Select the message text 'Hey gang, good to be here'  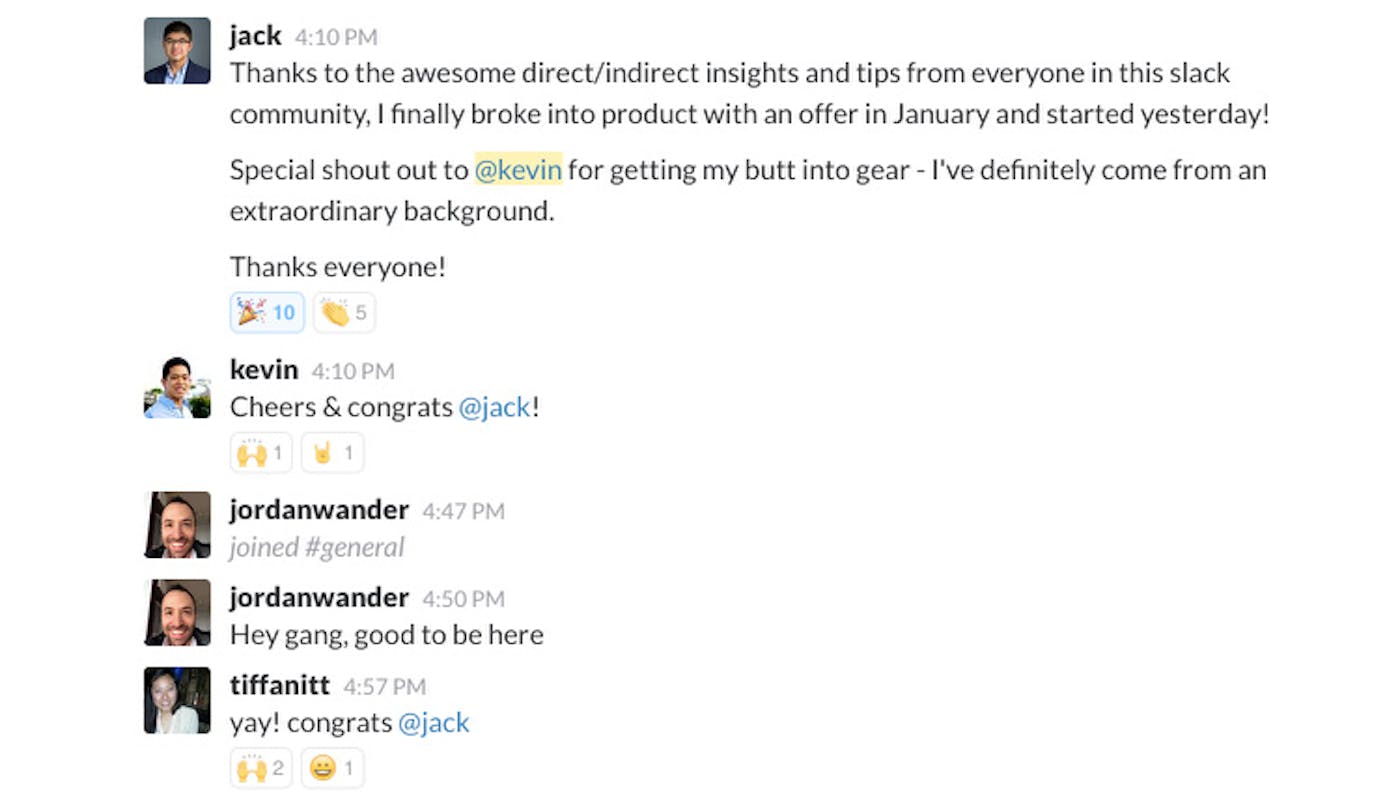pos(386,634)
